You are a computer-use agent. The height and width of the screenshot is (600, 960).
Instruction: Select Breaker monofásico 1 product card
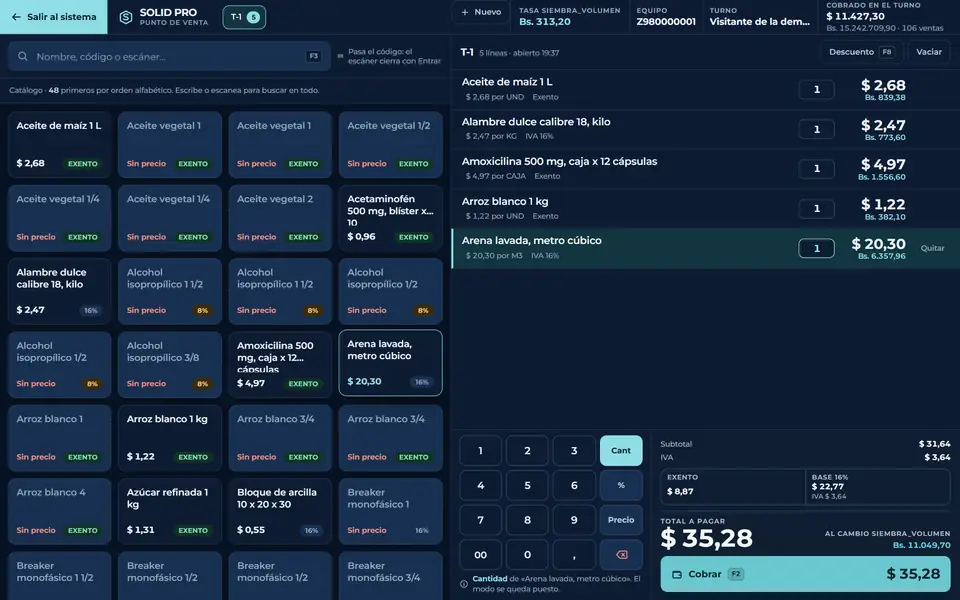tap(391, 511)
